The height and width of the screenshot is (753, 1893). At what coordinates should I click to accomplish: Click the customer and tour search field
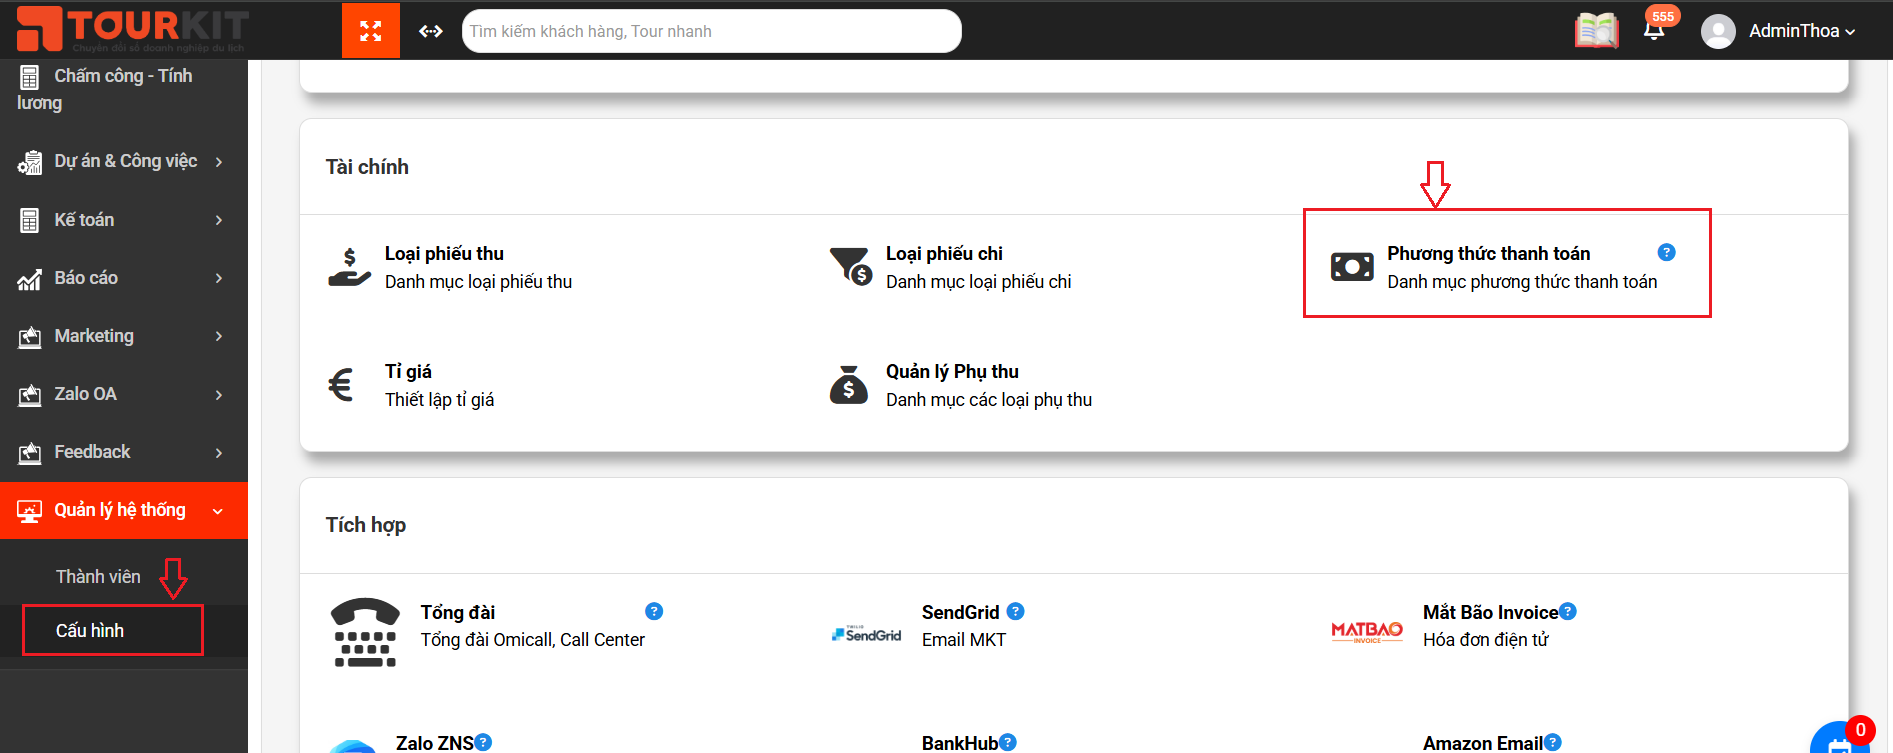[x=712, y=31]
